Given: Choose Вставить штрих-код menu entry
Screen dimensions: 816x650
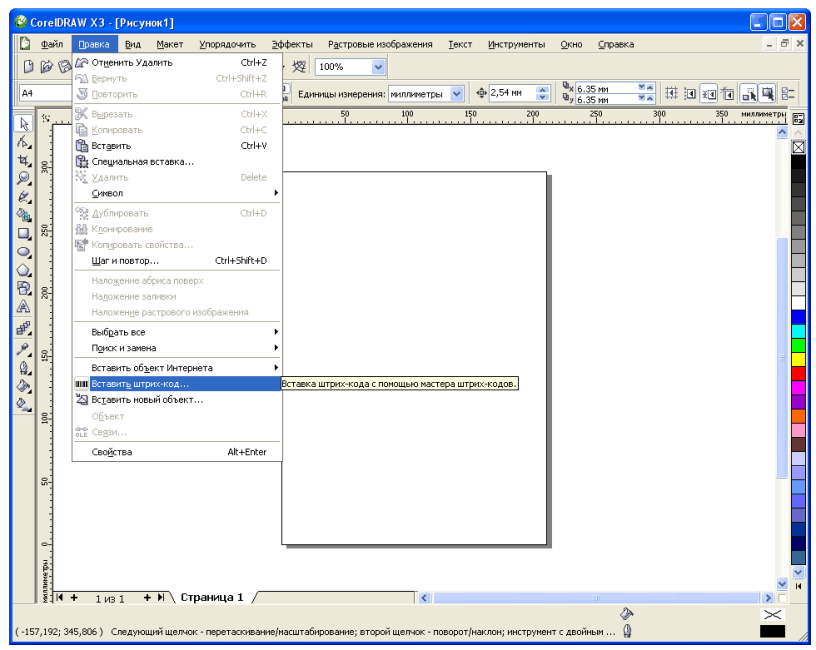Looking at the screenshot, I should [177, 384].
